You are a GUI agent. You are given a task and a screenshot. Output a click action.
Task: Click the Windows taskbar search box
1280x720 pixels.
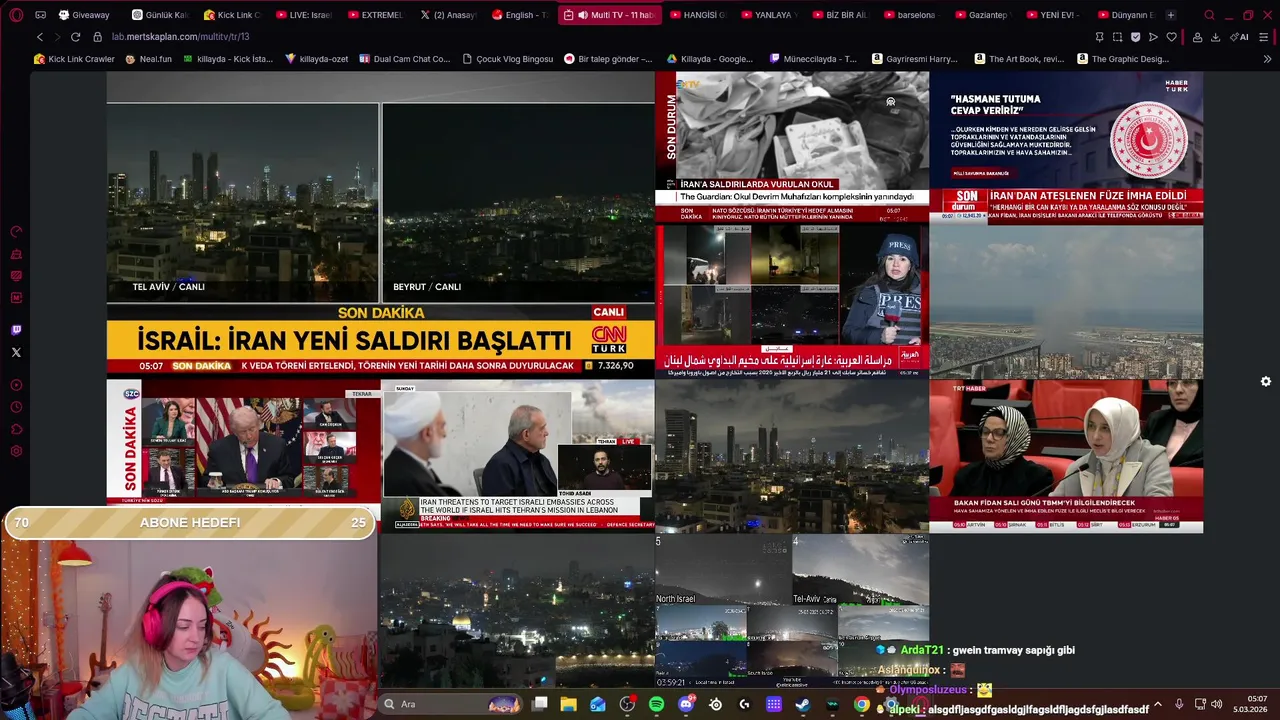pos(448,704)
